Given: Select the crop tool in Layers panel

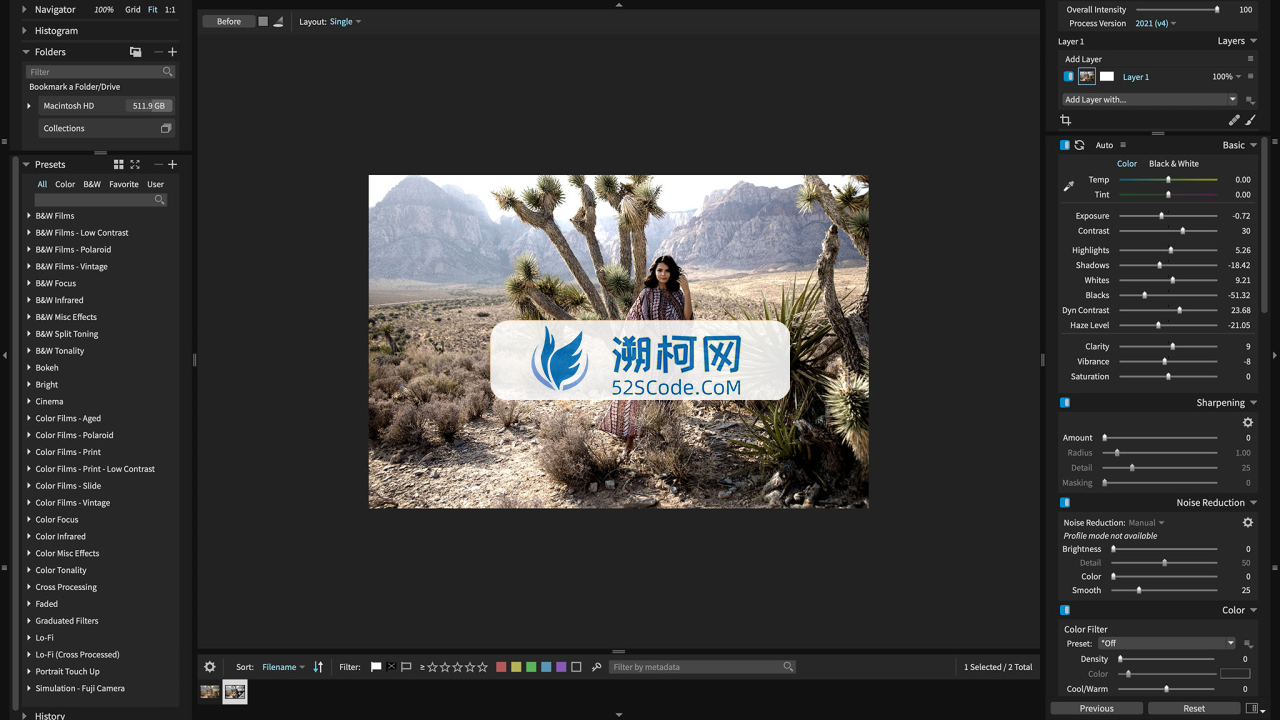Looking at the screenshot, I should (x=1065, y=120).
